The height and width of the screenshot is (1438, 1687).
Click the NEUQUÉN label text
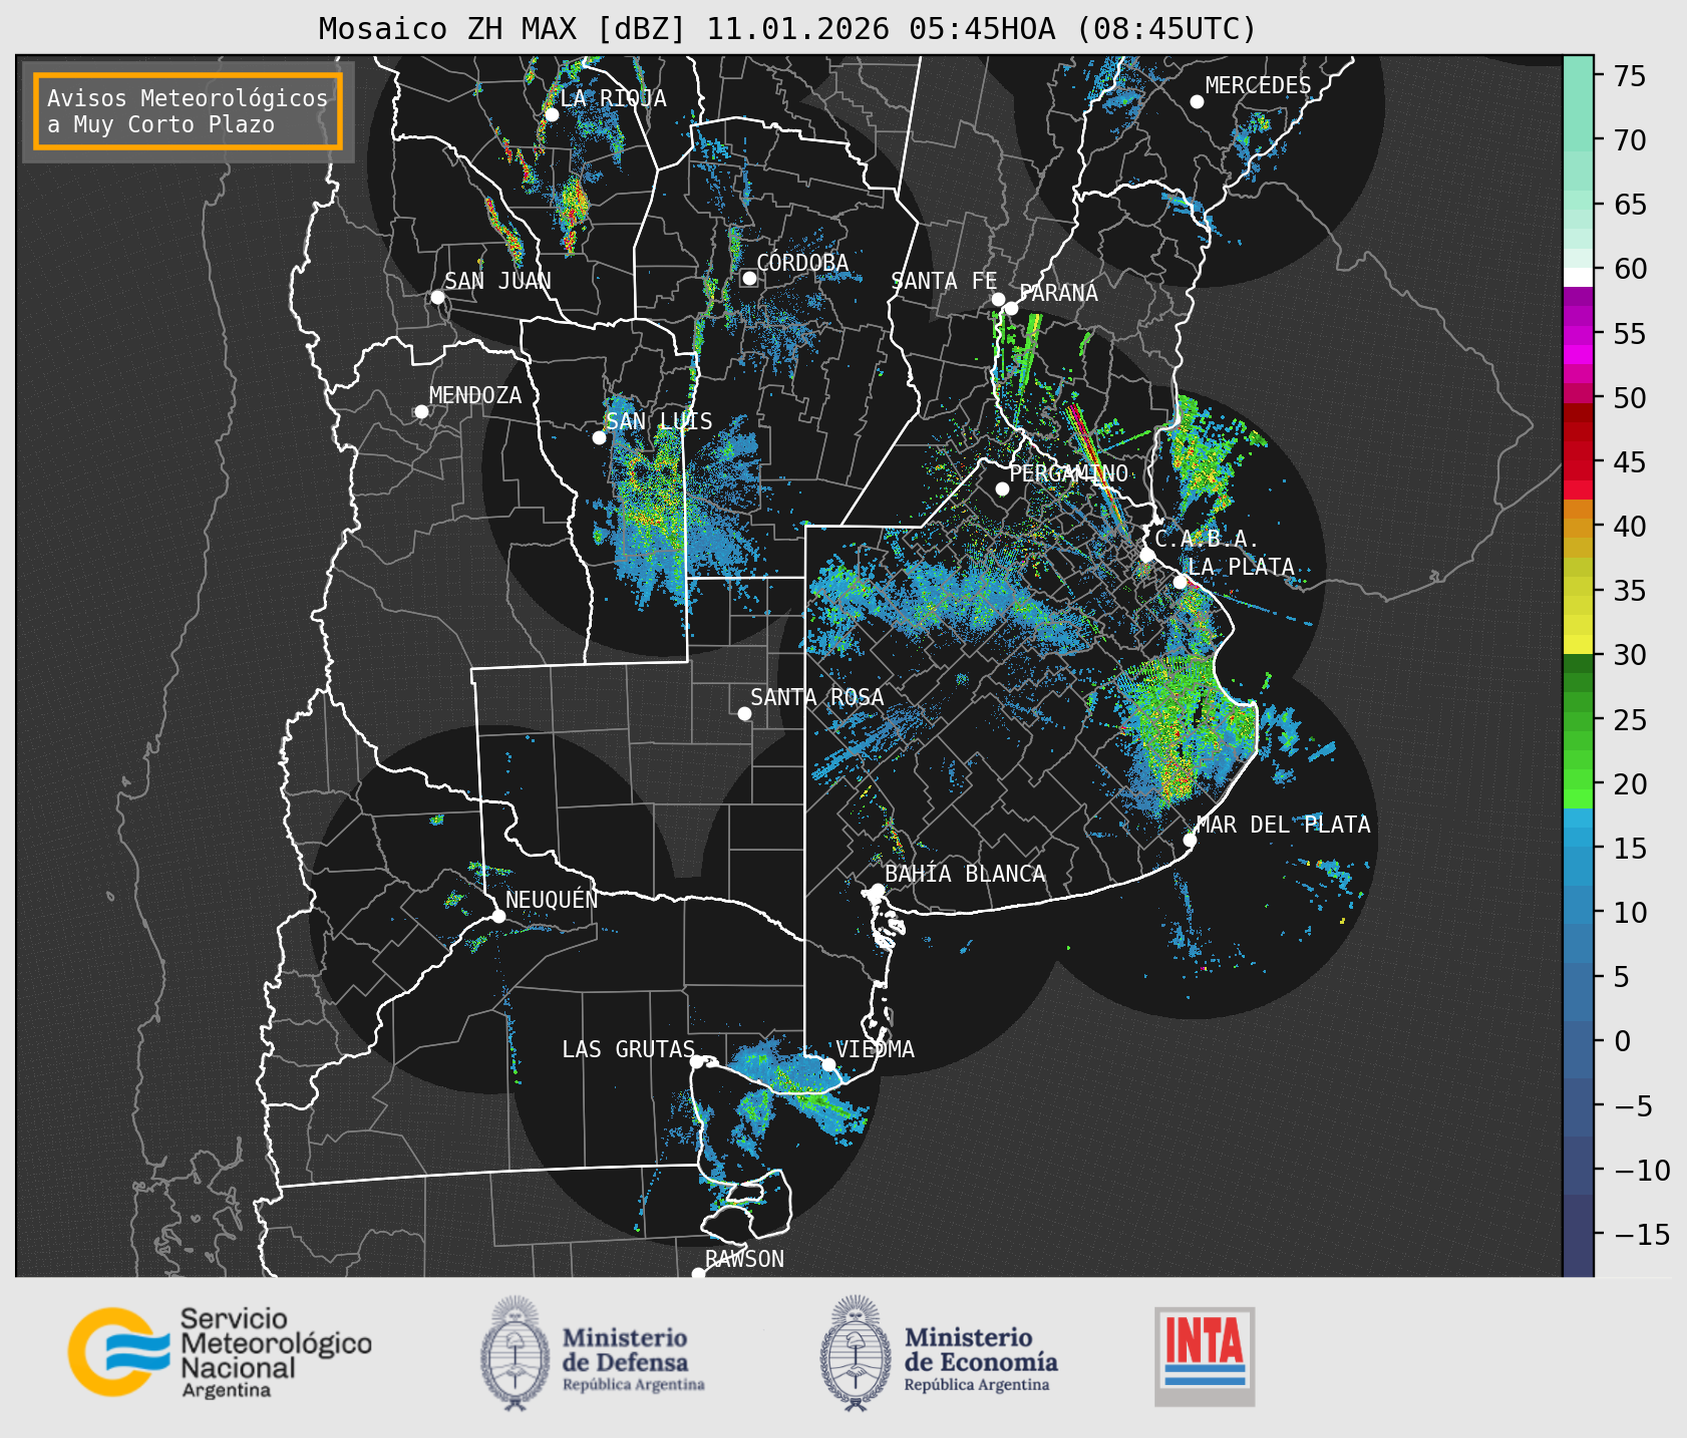tap(552, 900)
